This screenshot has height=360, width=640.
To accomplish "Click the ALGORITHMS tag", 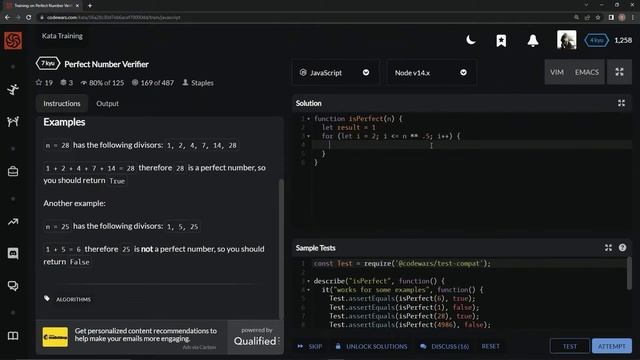I will (x=73, y=299).
